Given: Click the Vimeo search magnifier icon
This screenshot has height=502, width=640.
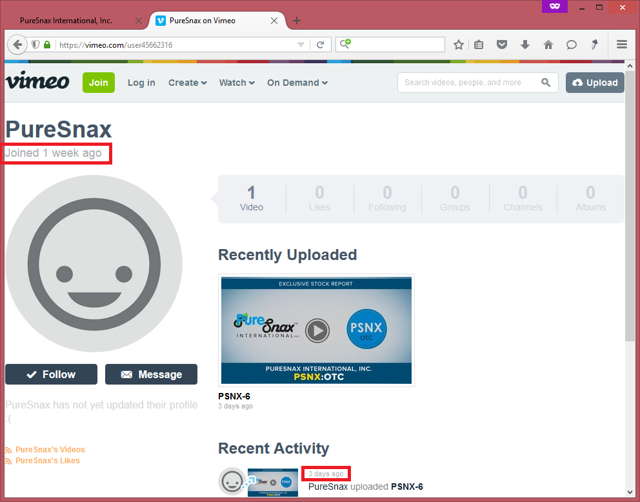Looking at the screenshot, I should click(x=546, y=82).
